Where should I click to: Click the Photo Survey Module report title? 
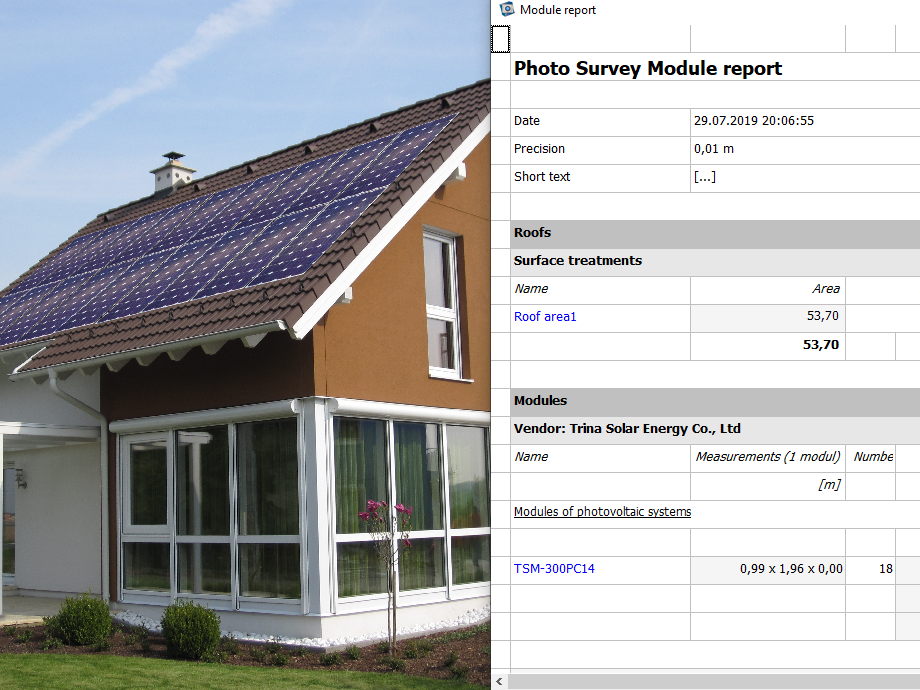coord(647,69)
